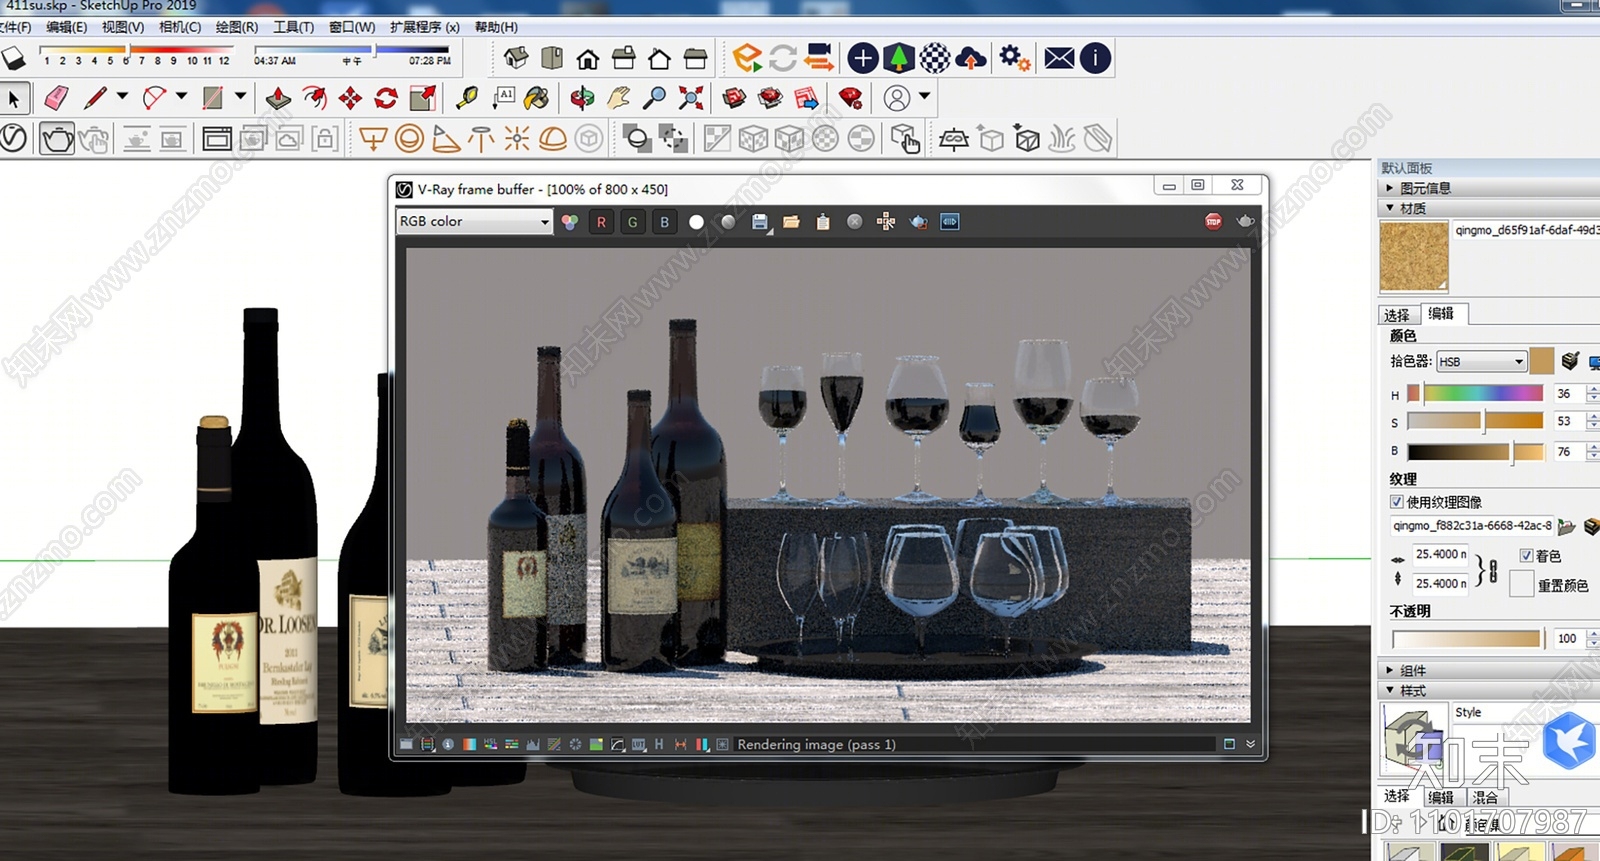1600x861 pixels.
Task: Browse for texture image file
Action: 1566,526
